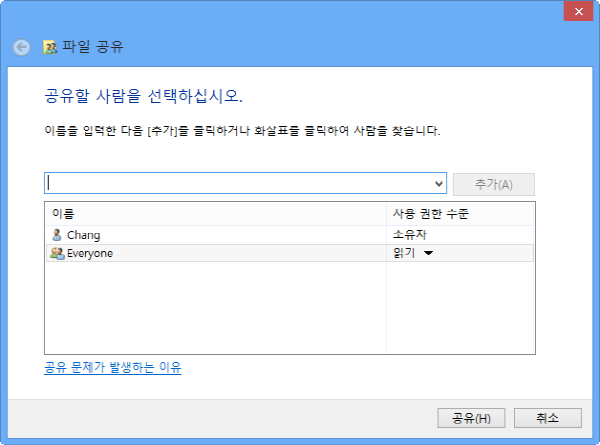600x445 pixels.
Task: Click the 소유자 permission cell for Chang
Action: [x=409, y=235]
